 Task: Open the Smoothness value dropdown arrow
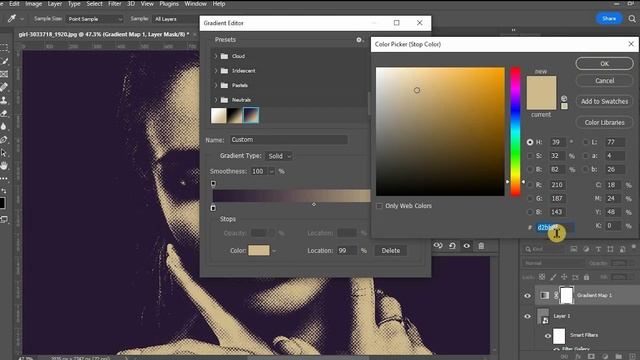(x=272, y=171)
